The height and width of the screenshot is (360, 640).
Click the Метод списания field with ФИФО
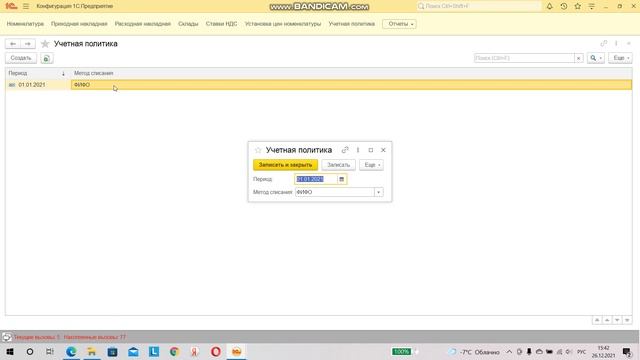pos(334,192)
